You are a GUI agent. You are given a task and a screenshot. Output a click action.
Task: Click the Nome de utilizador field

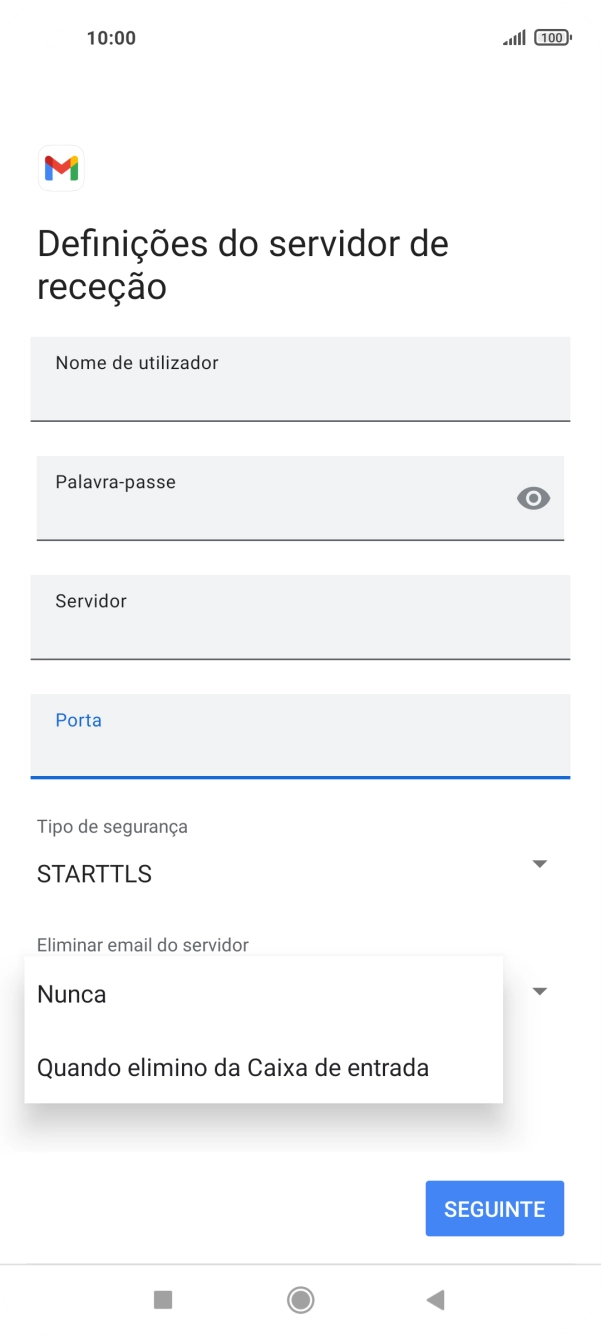point(300,380)
